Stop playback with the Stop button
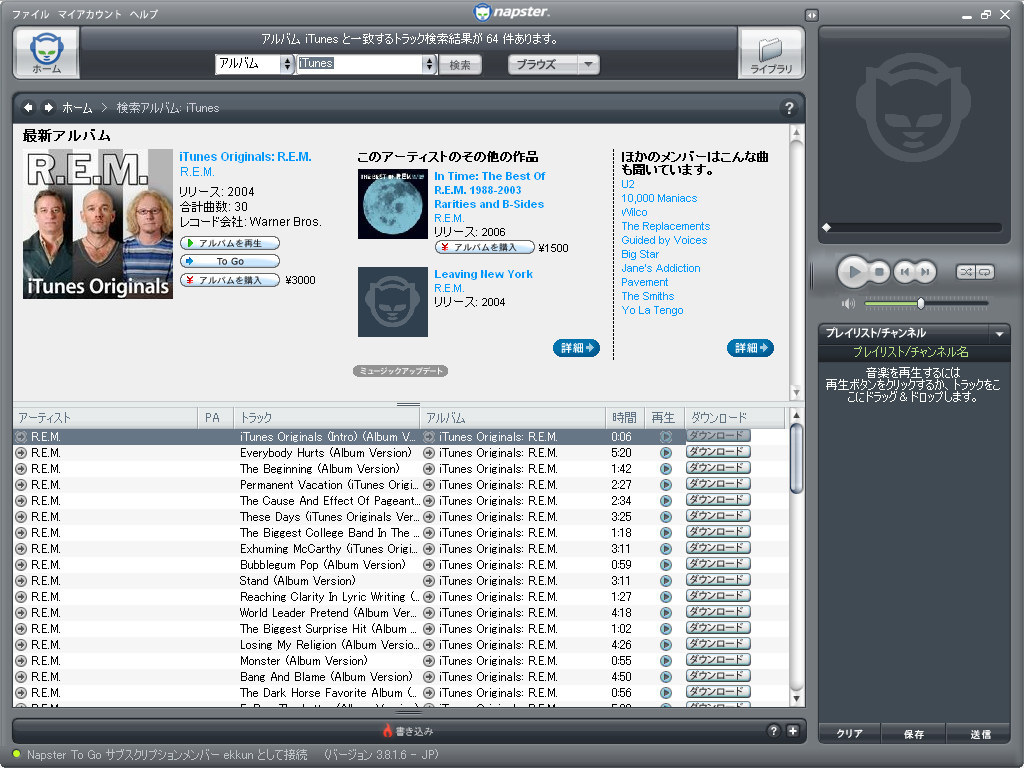This screenshot has height=768, width=1024. pos(879,272)
